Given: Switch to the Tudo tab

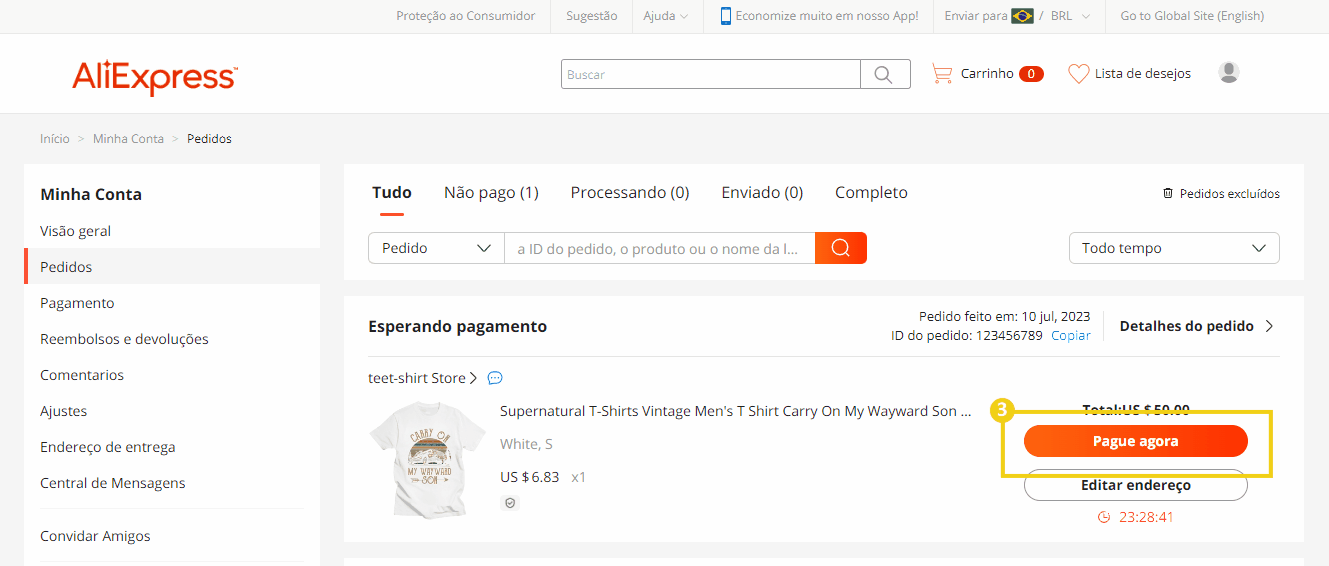Looking at the screenshot, I should click(392, 192).
